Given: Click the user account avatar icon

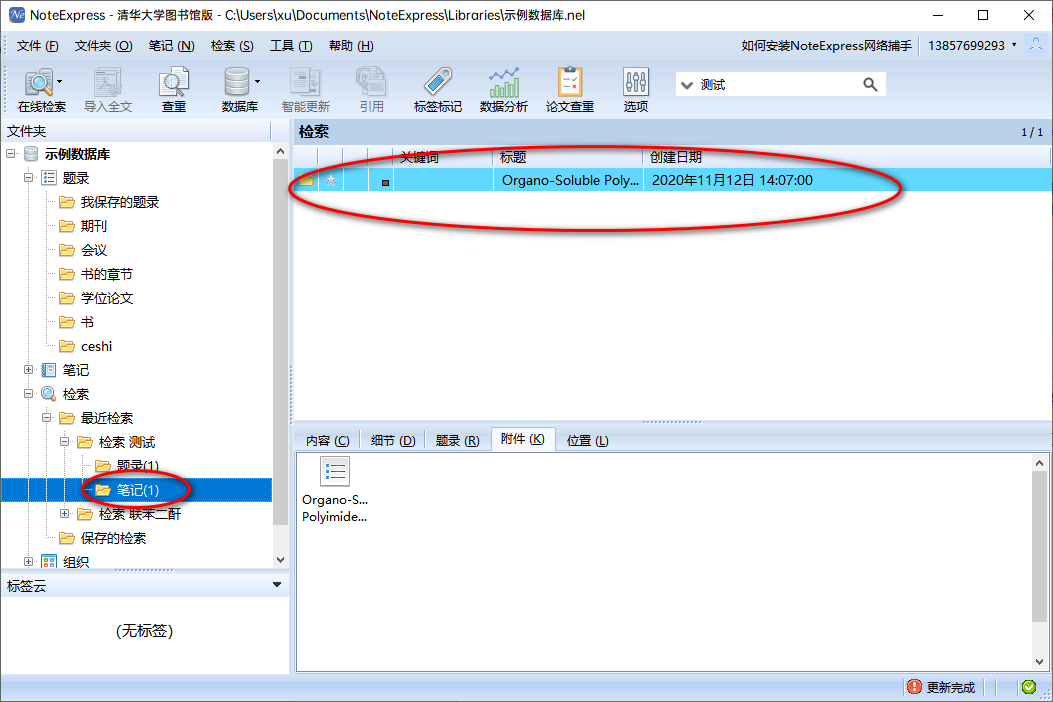Looking at the screenshot, I should [x=1036, y=46].
